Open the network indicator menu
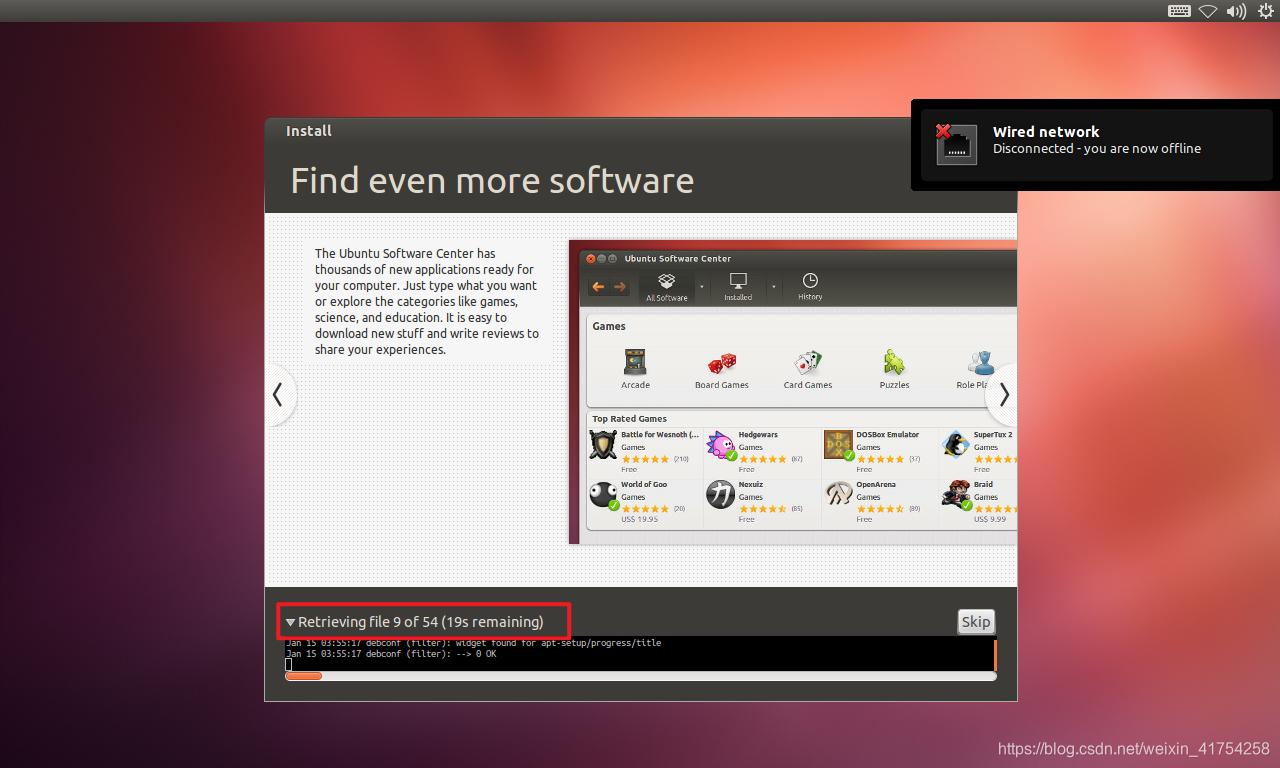 (x=1208, y=11)
